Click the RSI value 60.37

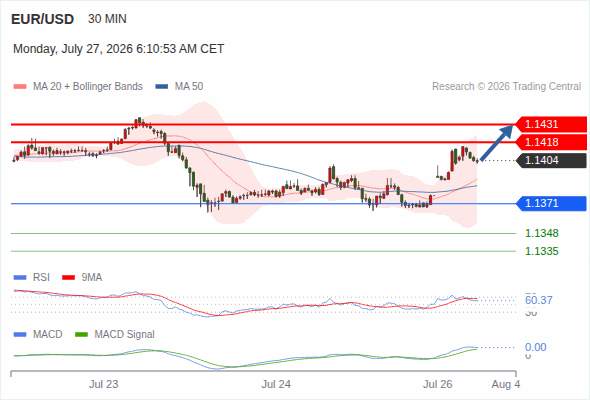539,300
